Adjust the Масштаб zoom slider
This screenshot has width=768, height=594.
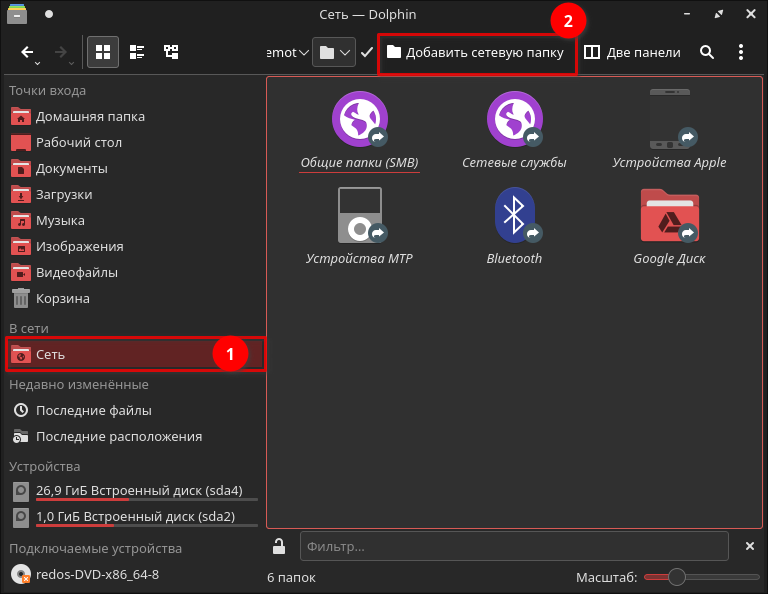[x=677, y=577]
